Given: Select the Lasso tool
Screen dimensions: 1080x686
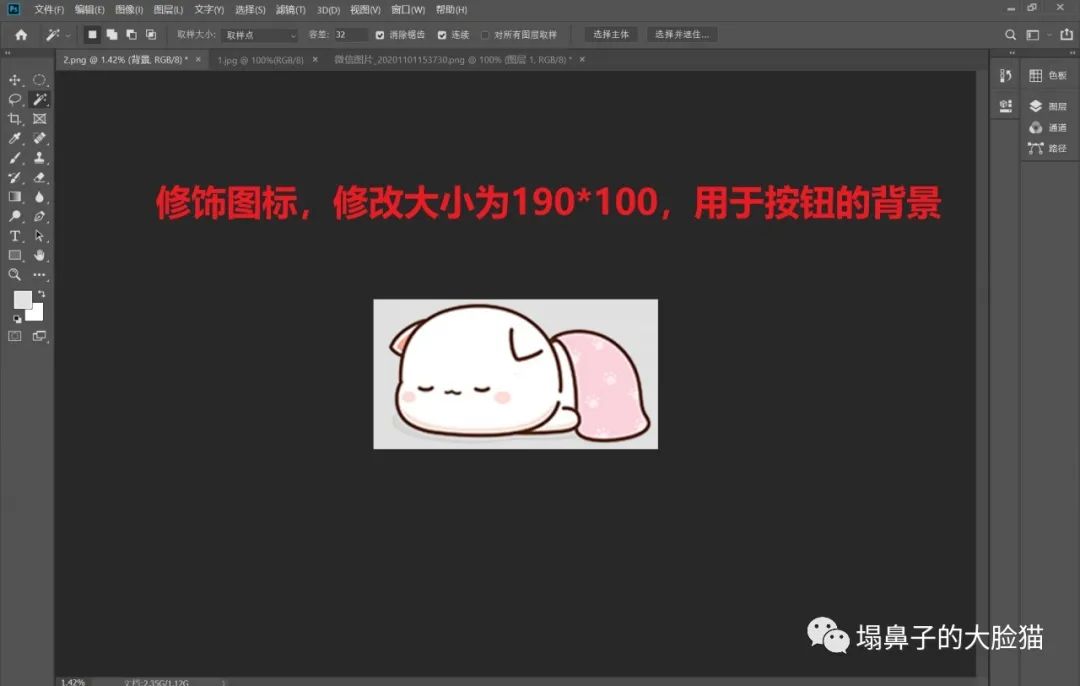Looking at the screenshot, I should click(15, 99).
